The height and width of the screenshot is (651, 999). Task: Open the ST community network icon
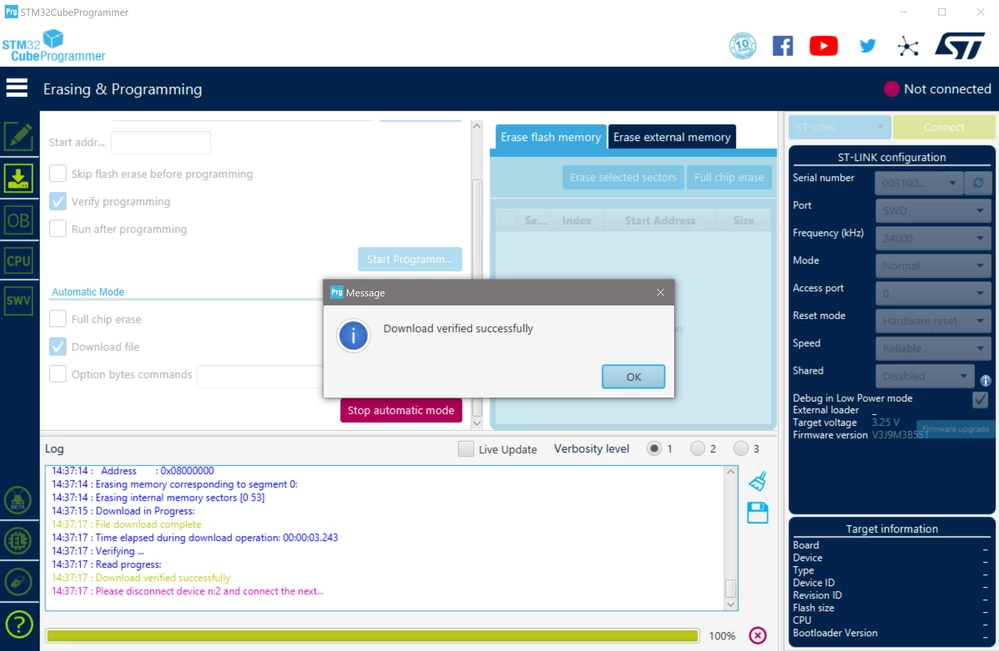[908, 46]
